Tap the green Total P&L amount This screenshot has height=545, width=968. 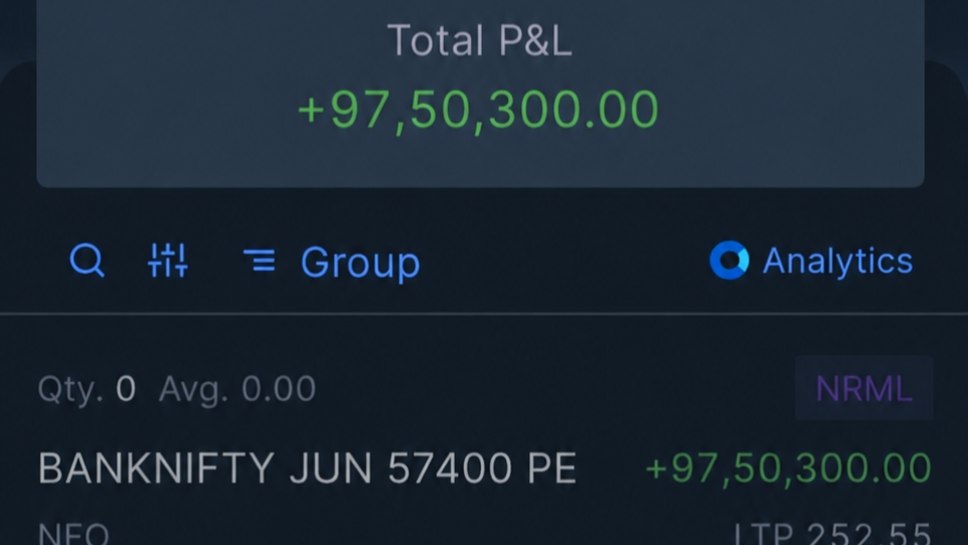coord(478,109)
